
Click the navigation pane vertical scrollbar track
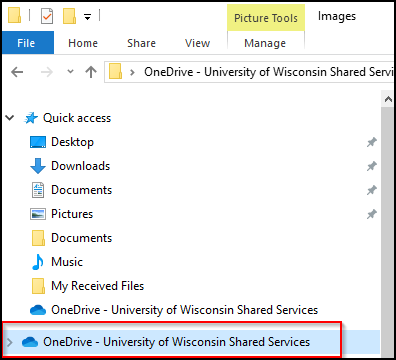388,231
